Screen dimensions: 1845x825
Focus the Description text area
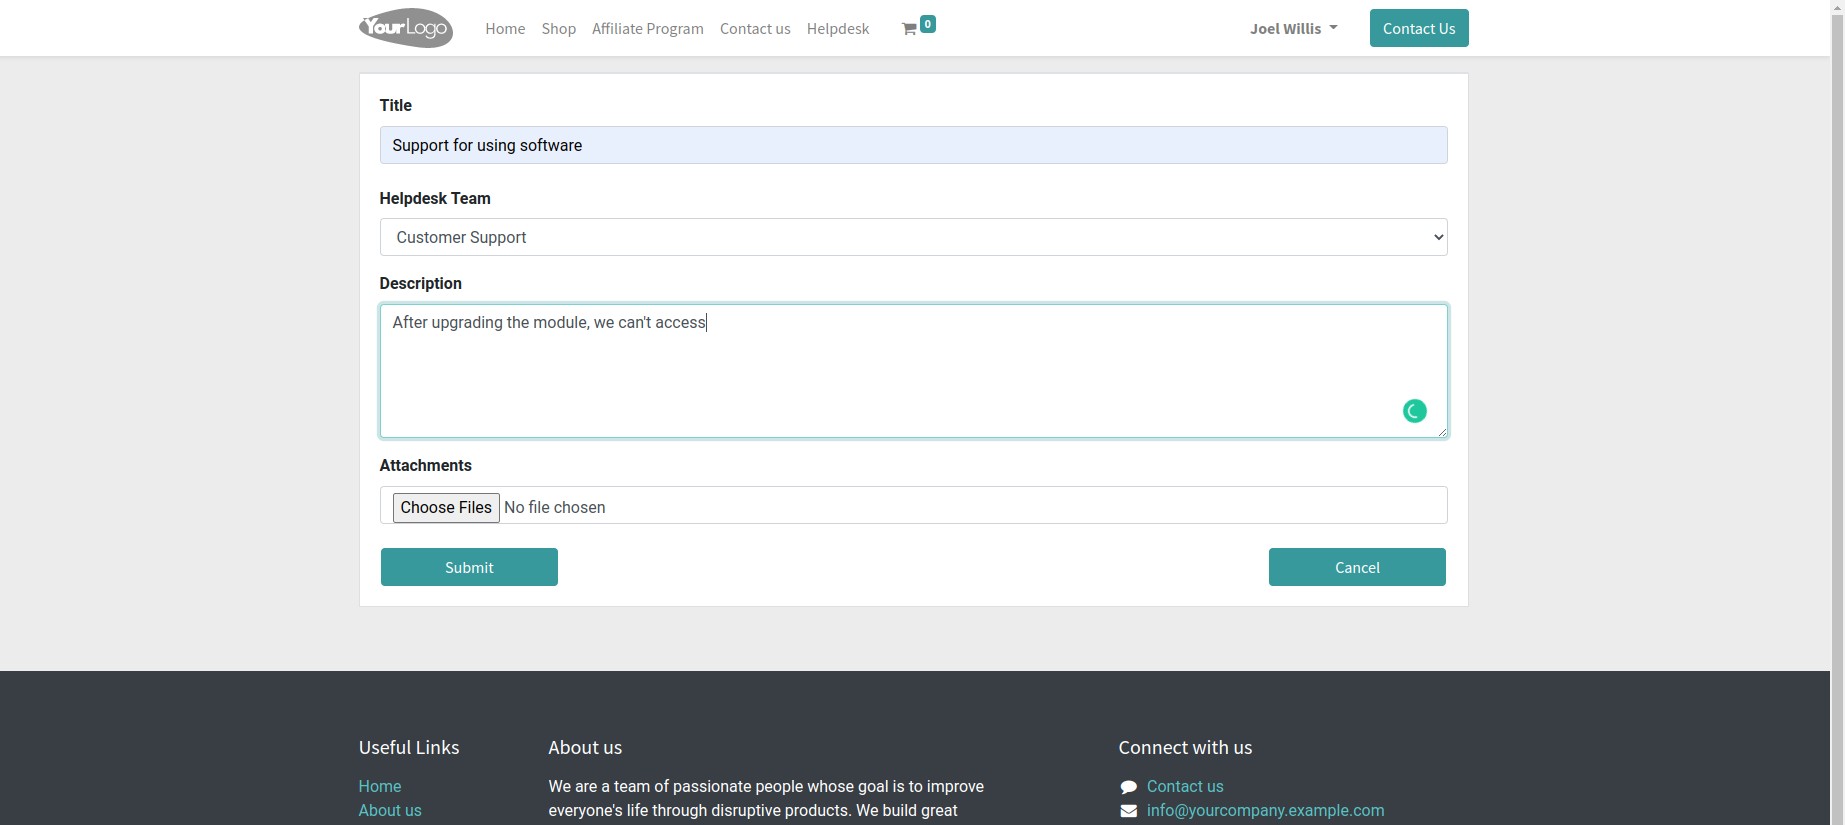(913, 371)
